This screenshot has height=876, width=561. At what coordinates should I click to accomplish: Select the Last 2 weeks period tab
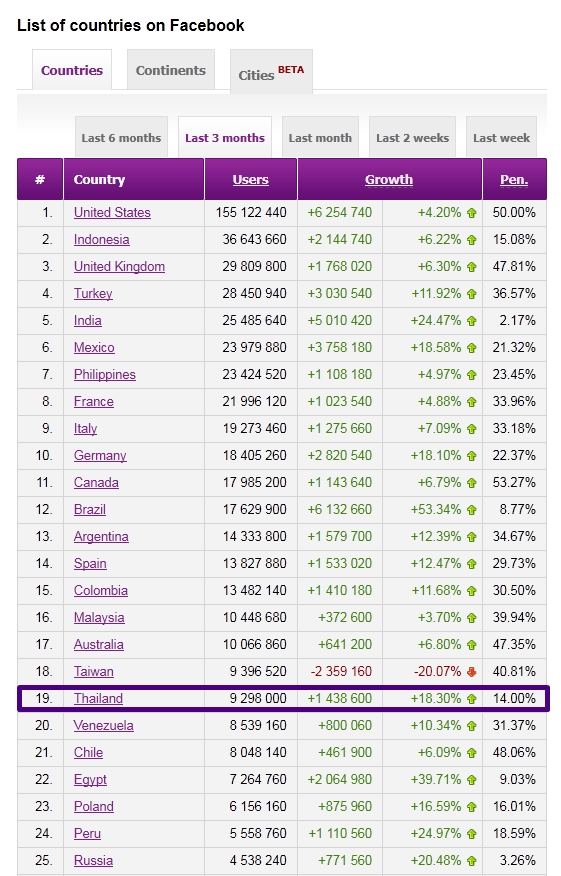[x=412, y=137]
